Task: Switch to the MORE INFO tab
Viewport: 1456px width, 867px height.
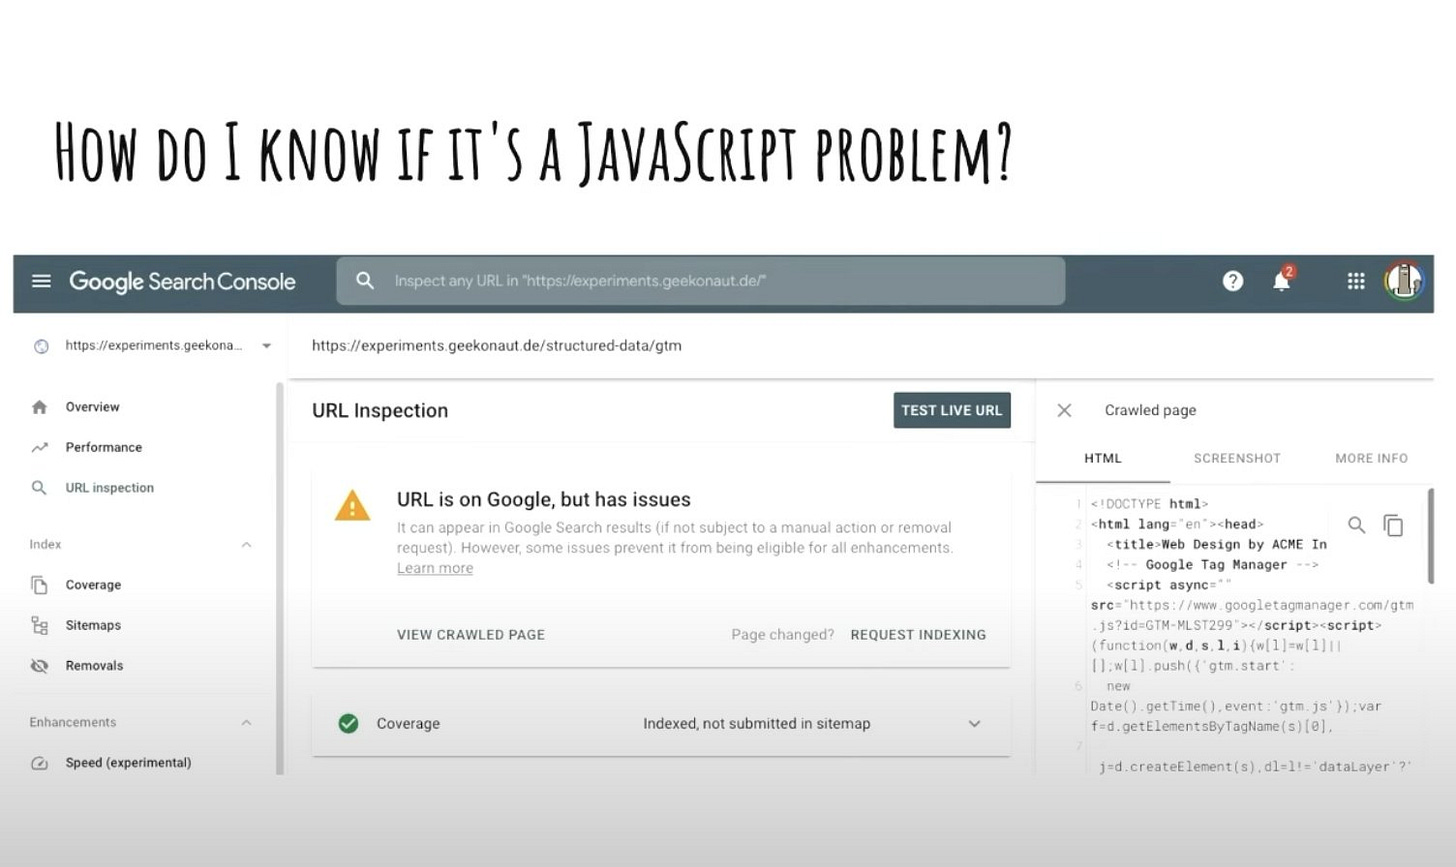Action: tap(1371, 458)
